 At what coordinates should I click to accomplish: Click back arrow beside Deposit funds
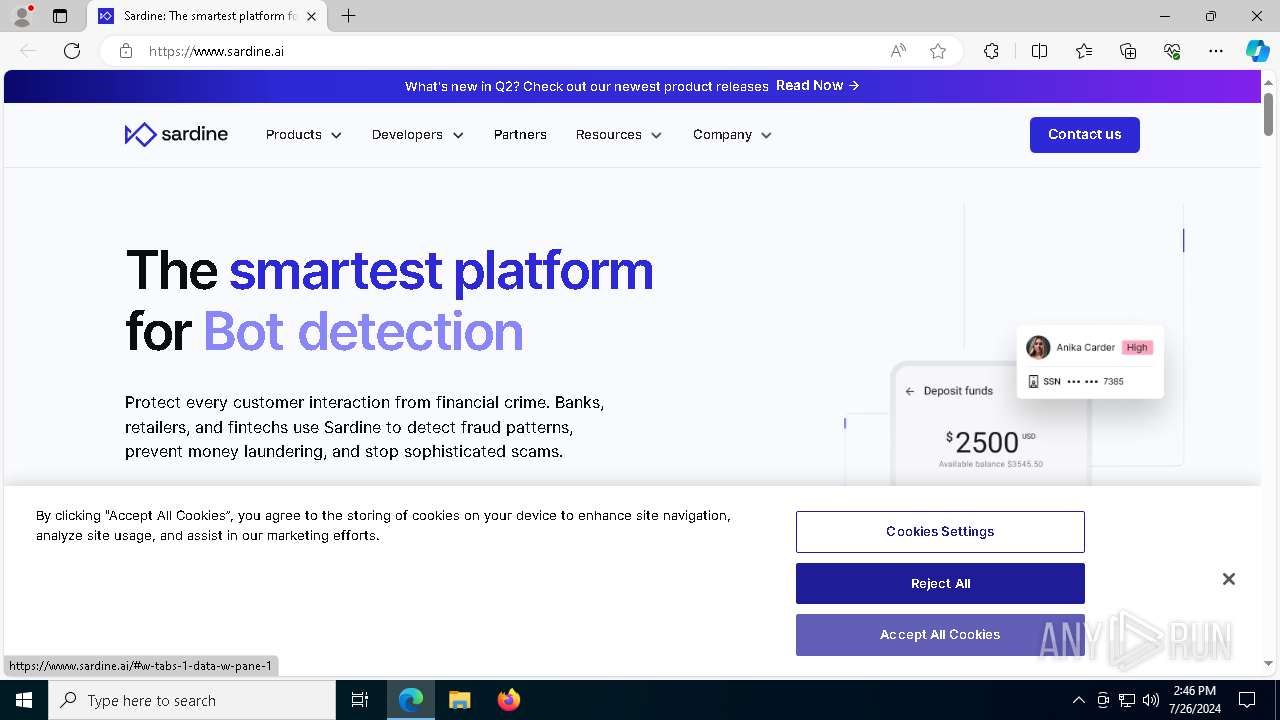point(910,391)
